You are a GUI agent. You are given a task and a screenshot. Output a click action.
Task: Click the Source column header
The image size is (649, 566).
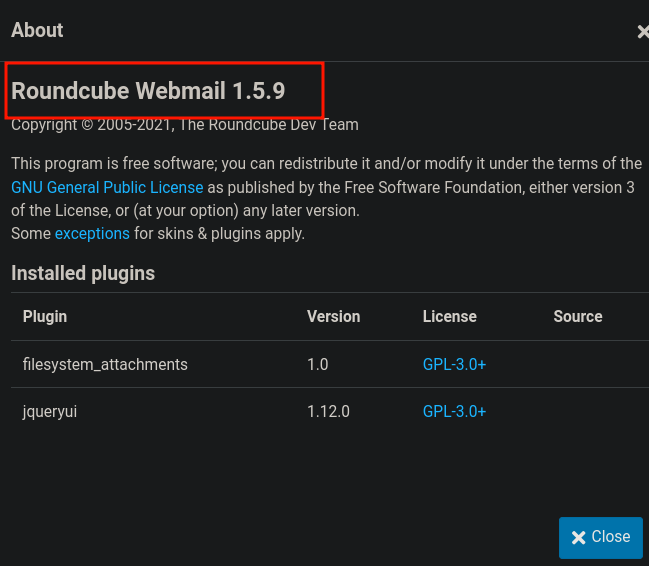pyautogui.click(x=578, y=316)
